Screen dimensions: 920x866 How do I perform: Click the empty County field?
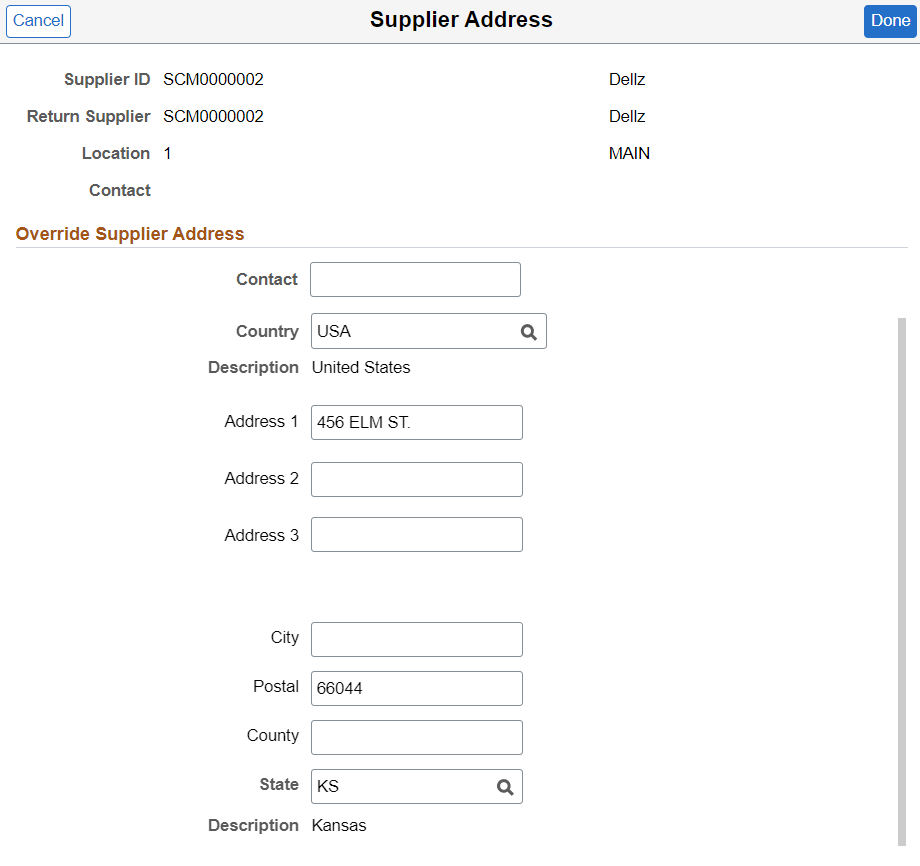[416, 736]
